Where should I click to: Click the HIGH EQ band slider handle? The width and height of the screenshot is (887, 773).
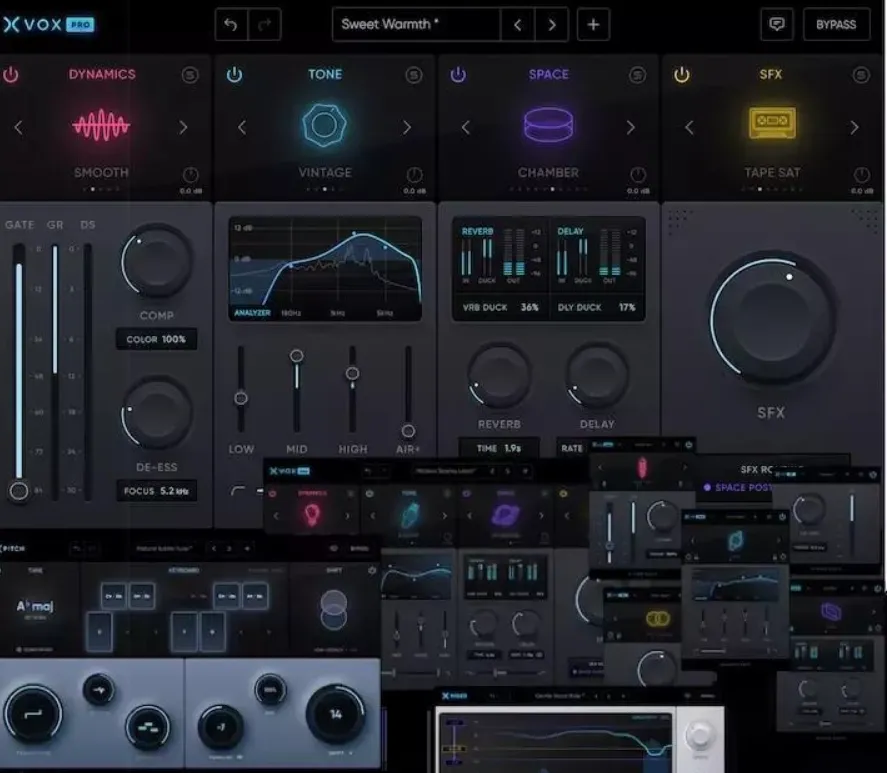(x=352, y=373)
